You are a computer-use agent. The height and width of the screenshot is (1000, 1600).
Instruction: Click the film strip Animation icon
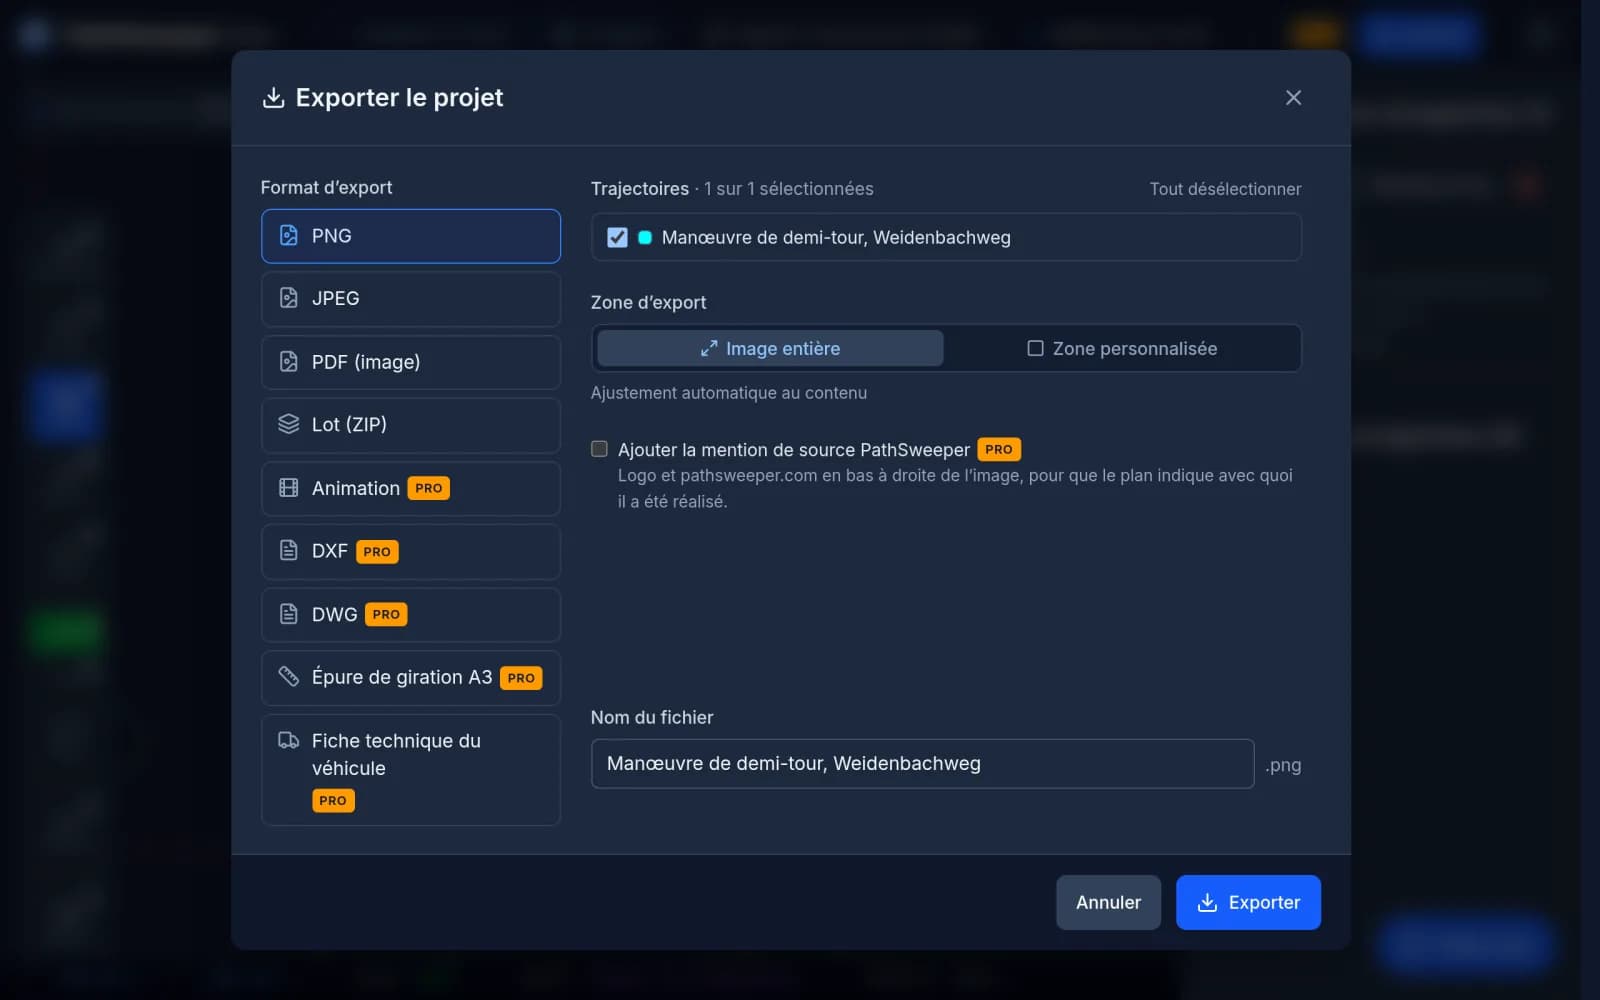point(288,488)
